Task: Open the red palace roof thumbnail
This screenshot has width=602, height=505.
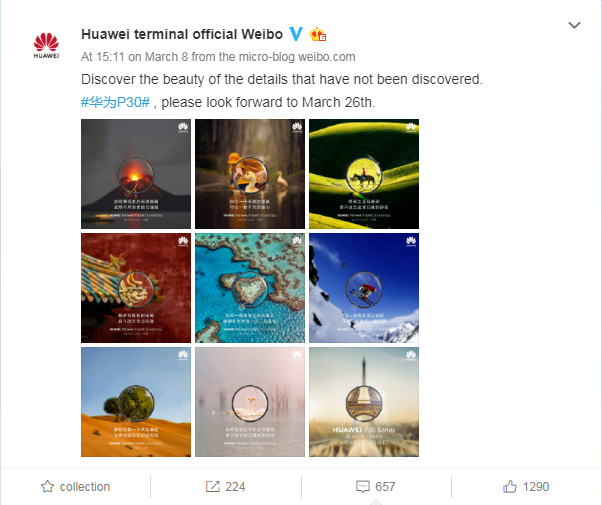Action: [136, 288]
